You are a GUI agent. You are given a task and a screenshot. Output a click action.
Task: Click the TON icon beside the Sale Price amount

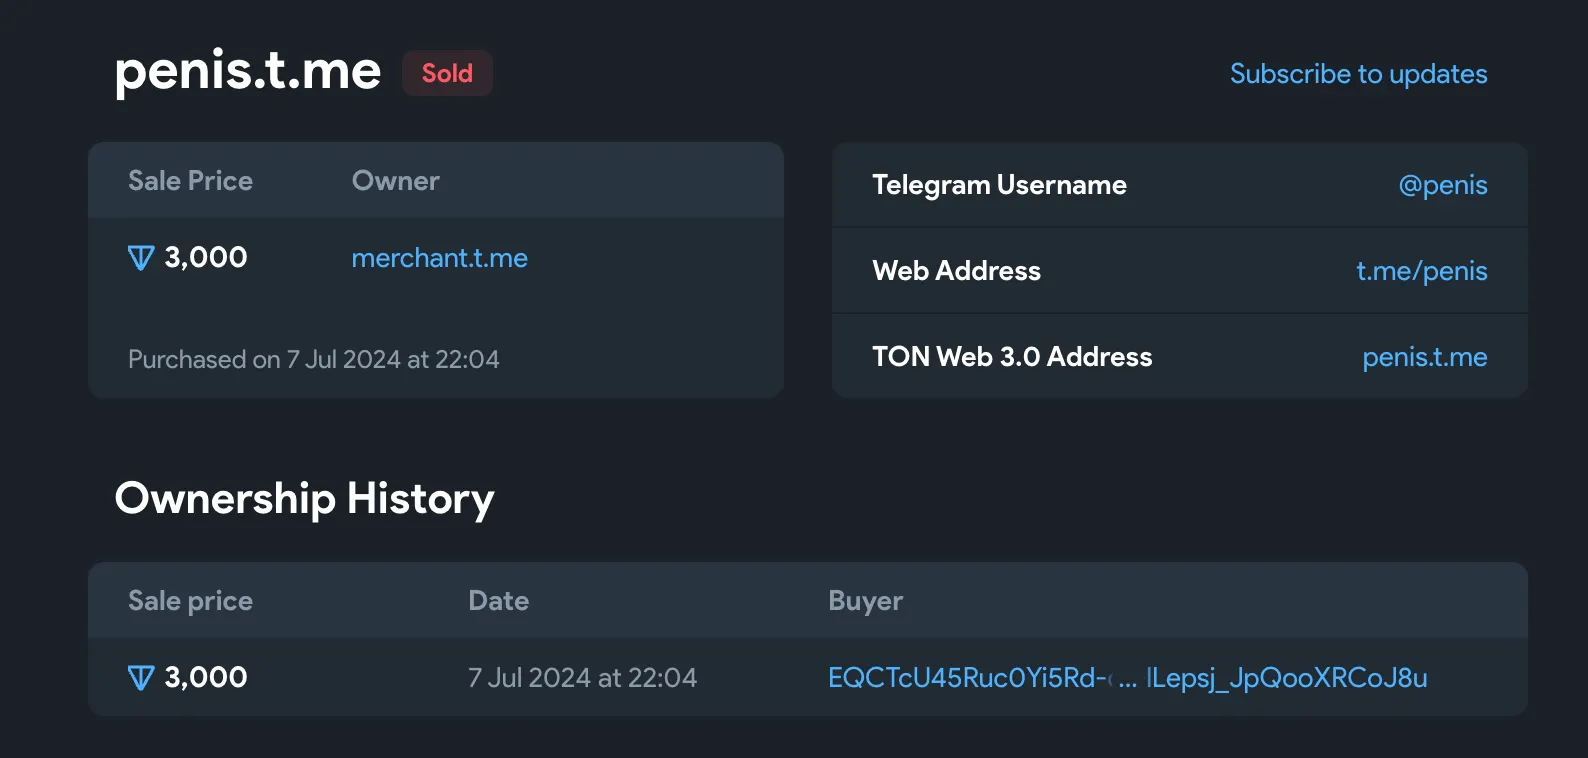[x=141, y=258]
